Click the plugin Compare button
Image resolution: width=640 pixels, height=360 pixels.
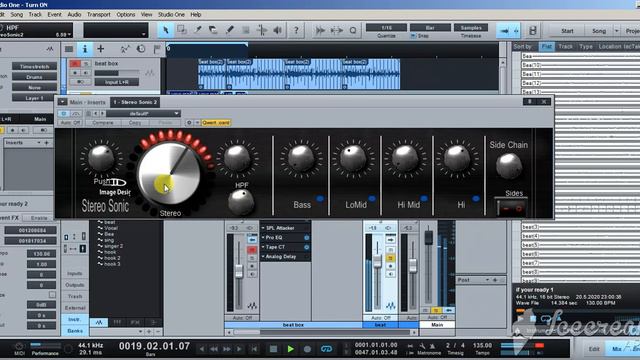coord(103,122)
